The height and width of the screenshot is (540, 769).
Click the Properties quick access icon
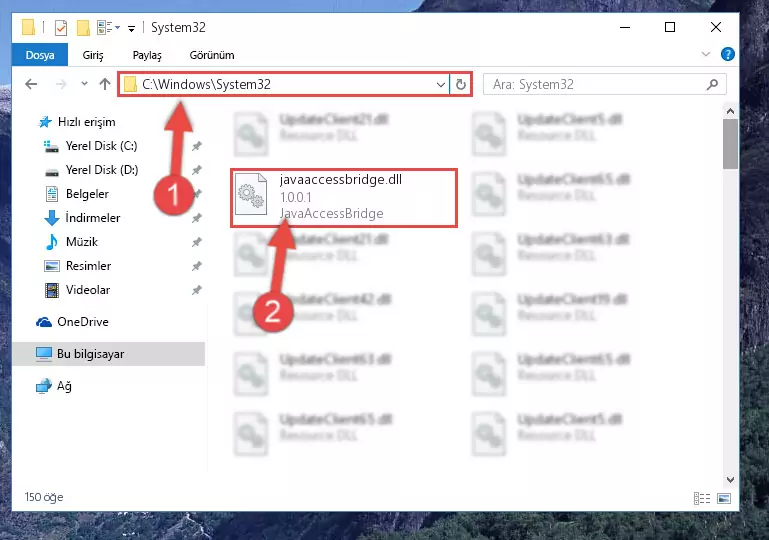pos(61,27)
